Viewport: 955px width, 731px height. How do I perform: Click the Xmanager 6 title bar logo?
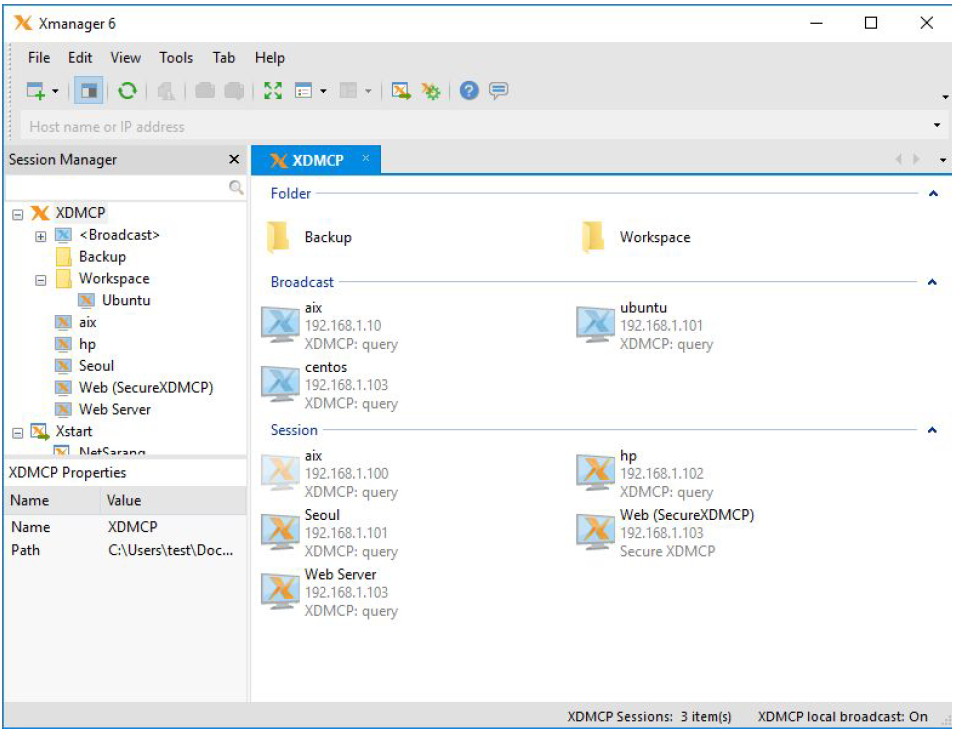(x=23, y=23)
